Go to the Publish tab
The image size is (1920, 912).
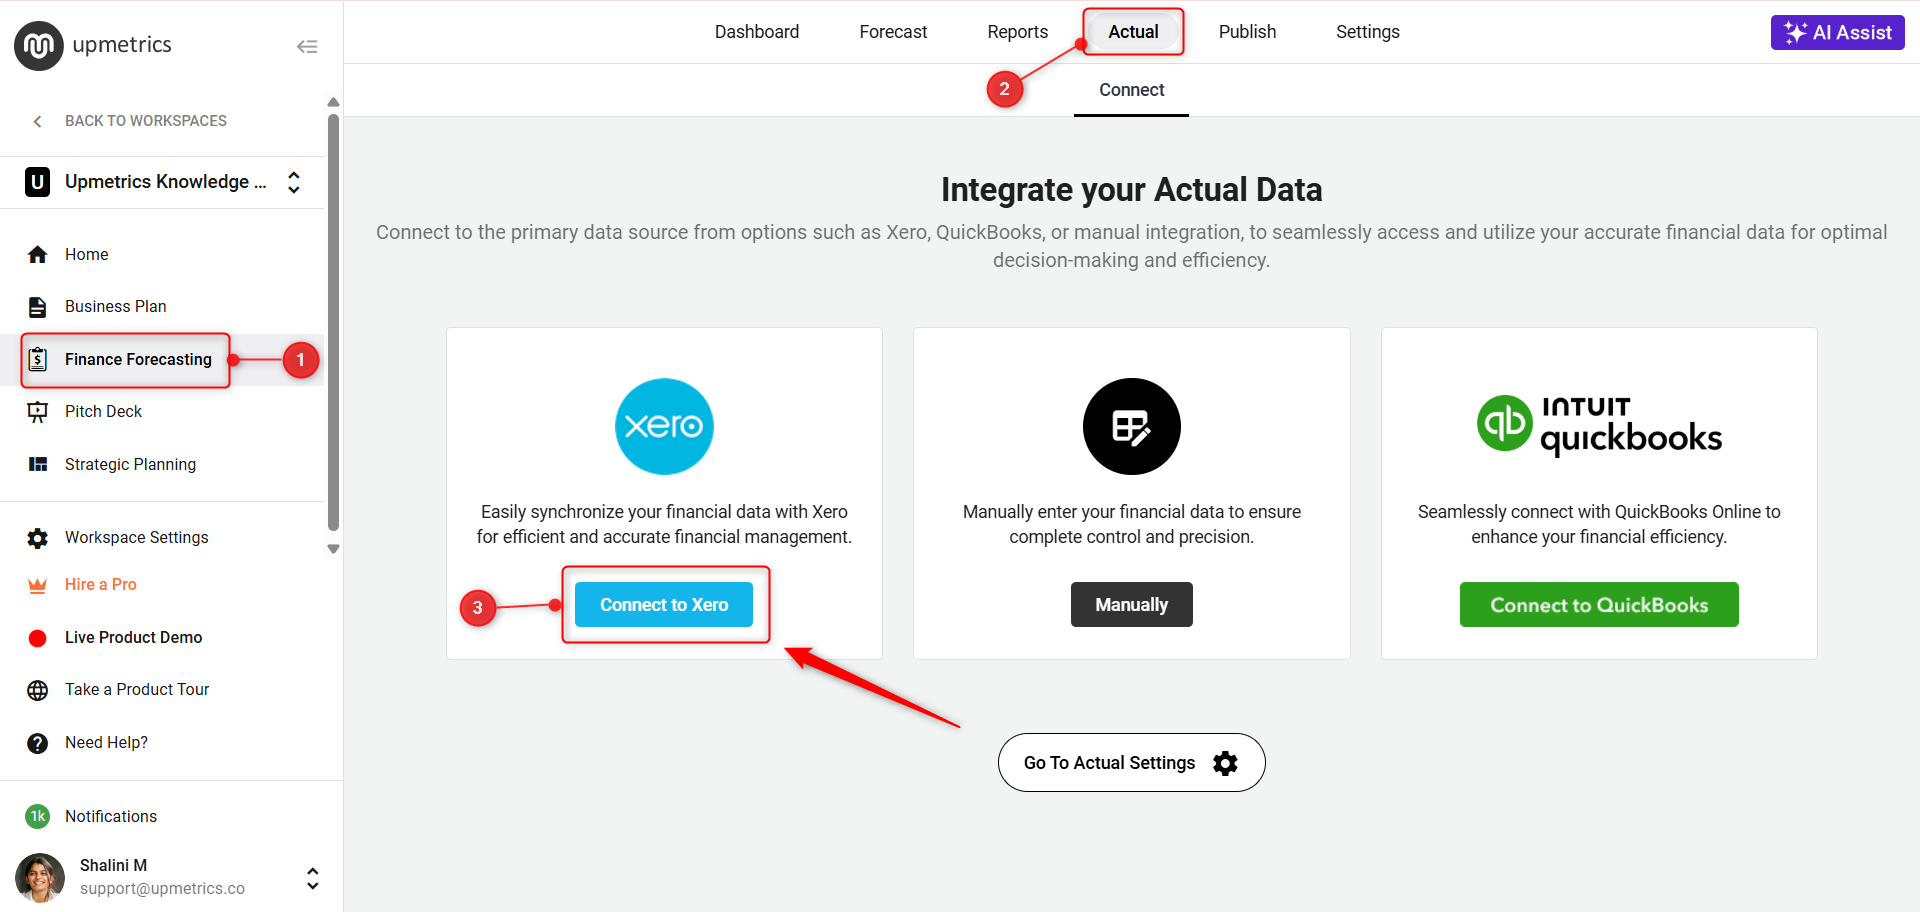[1247, 32]
